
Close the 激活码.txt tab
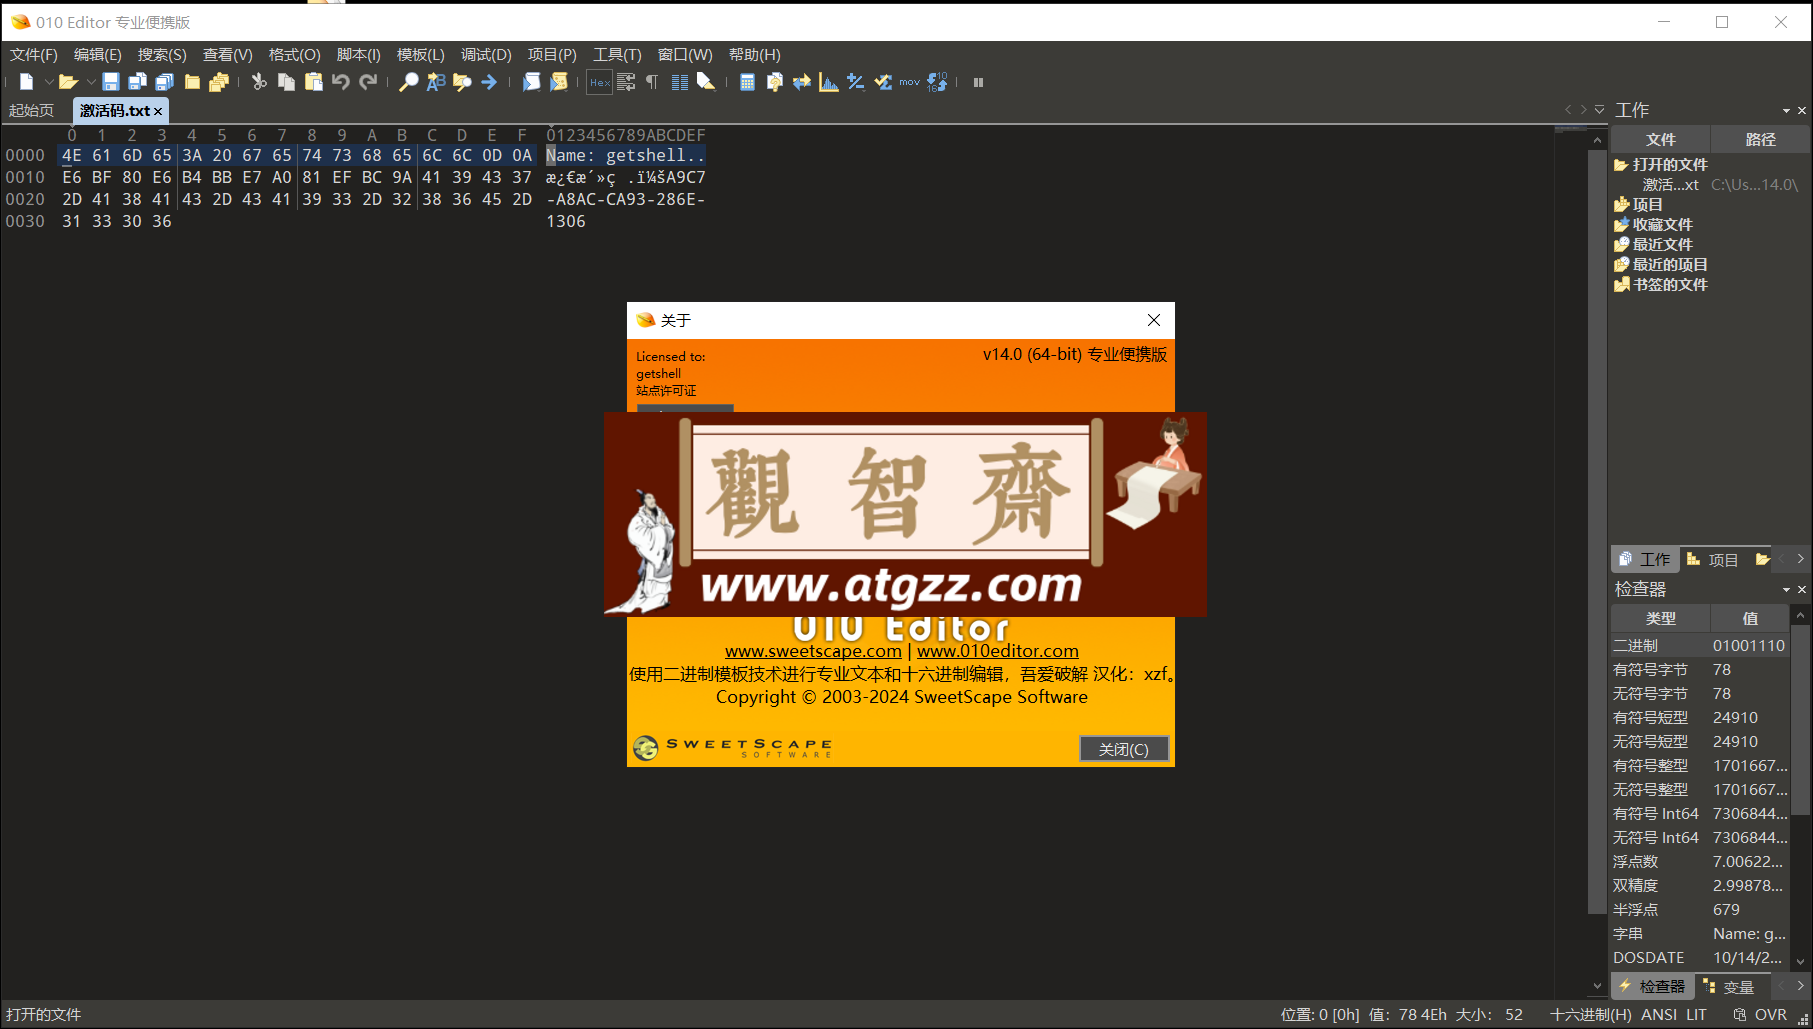pos(157,111)
